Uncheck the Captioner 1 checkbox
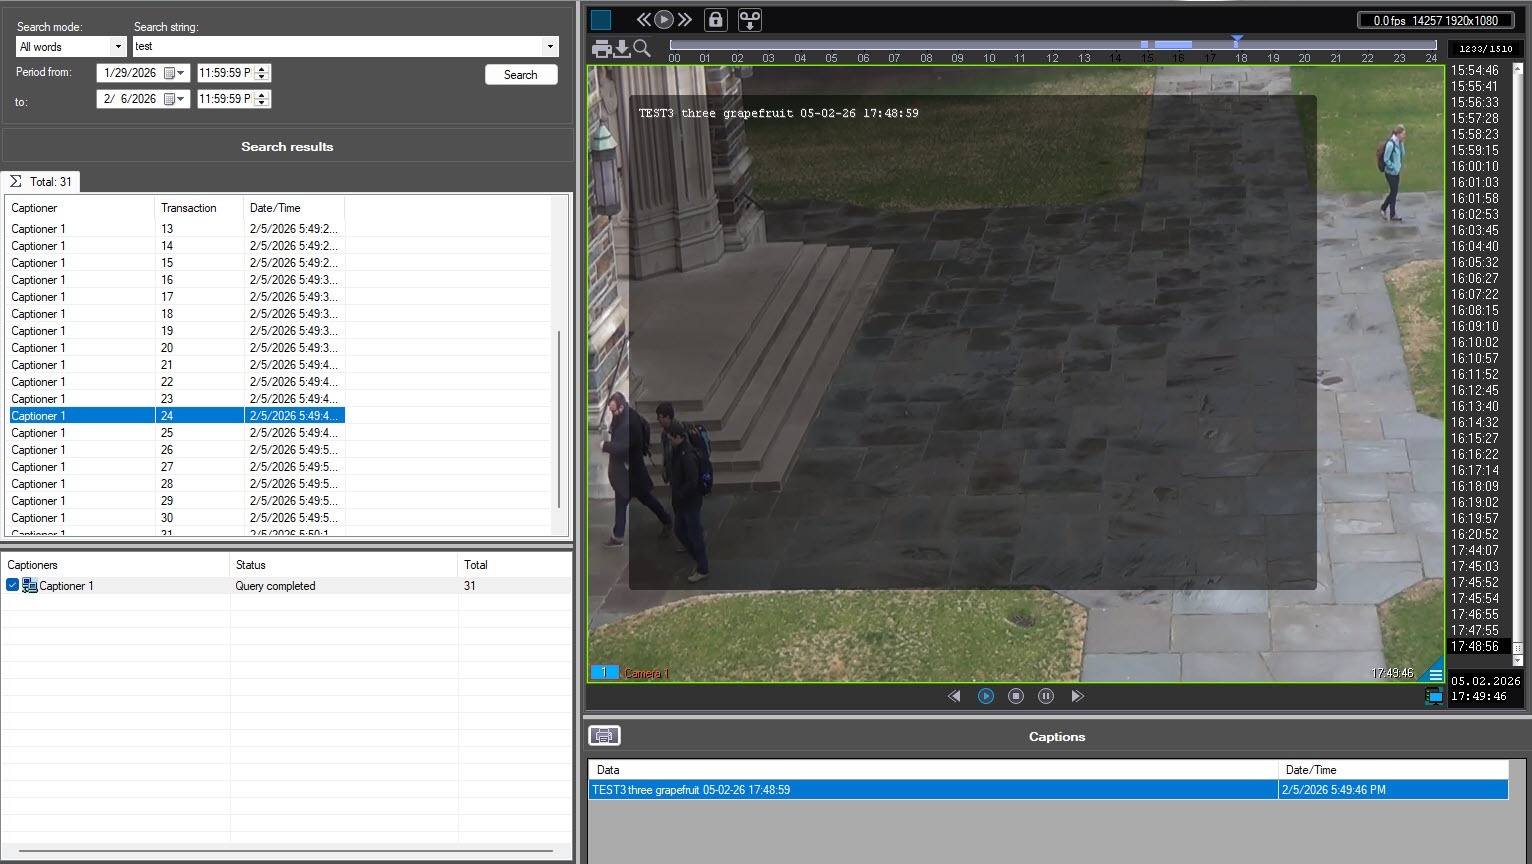 [13, 586]
